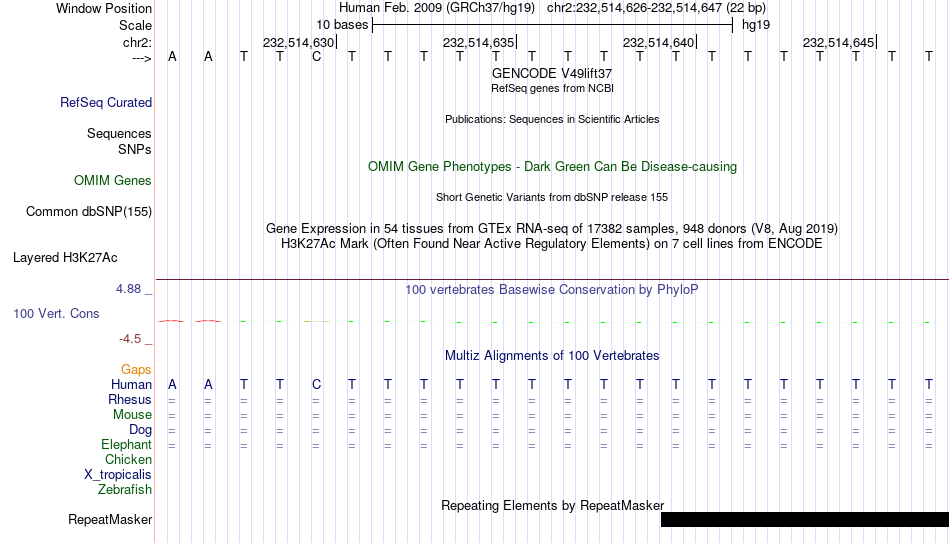Click the chr2: ruler label

click(x=138, y=42)
